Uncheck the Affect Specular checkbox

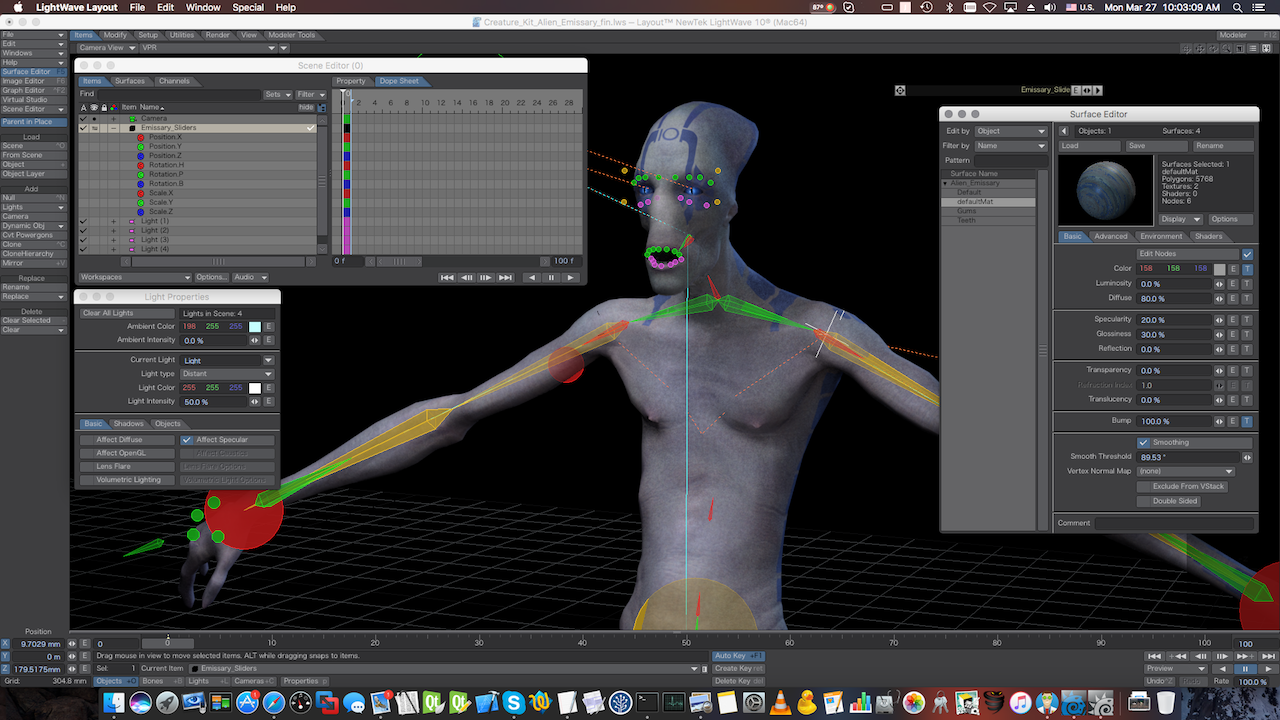coord(188,440)
